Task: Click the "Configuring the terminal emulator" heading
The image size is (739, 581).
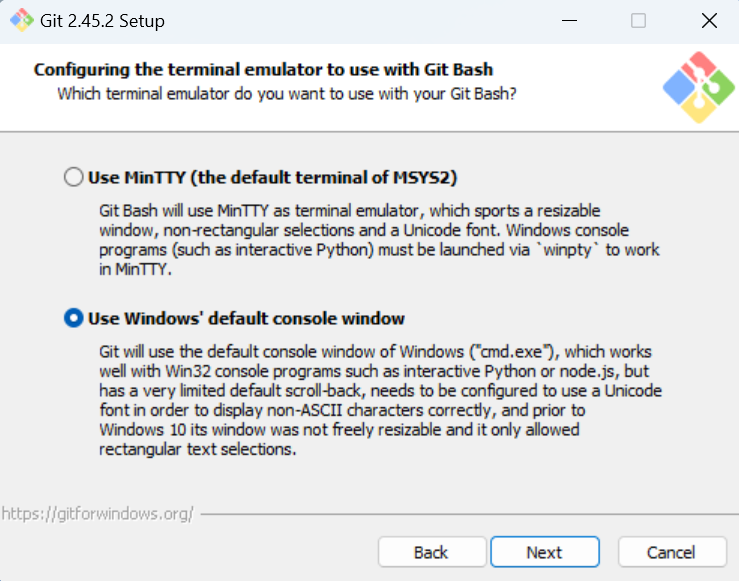Action: 263,70
